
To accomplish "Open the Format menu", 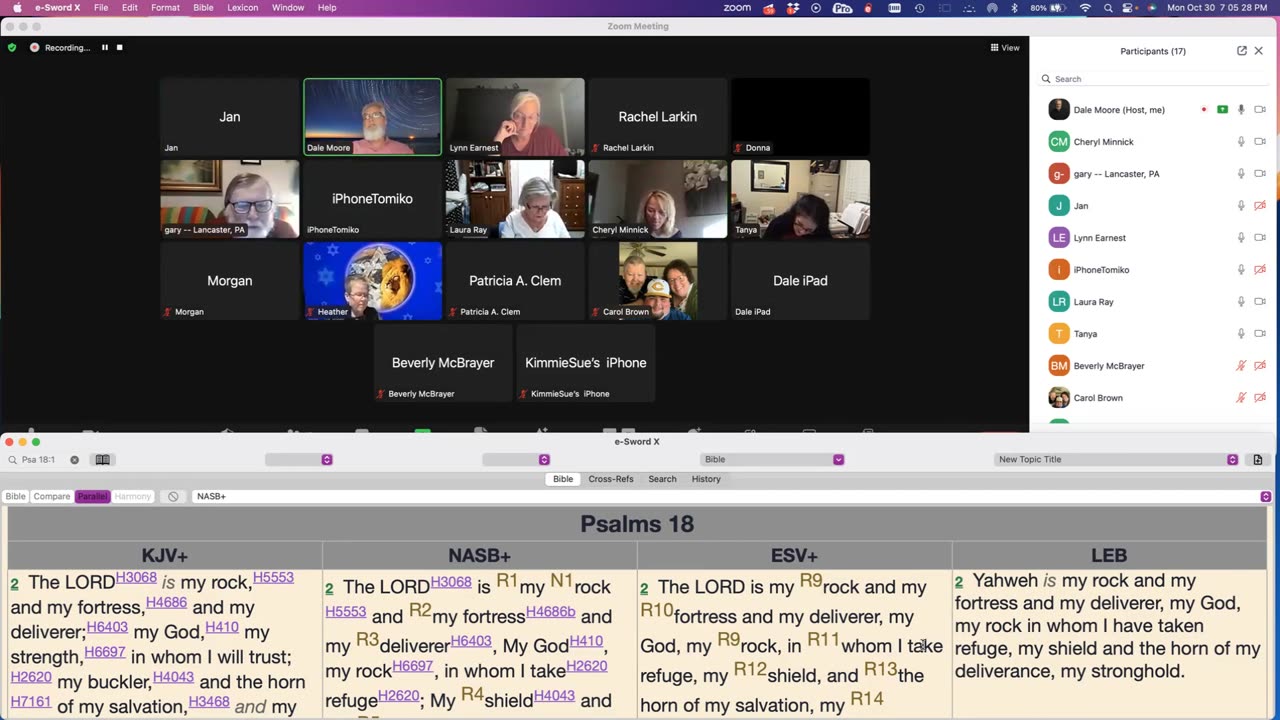I will (165, 7).
